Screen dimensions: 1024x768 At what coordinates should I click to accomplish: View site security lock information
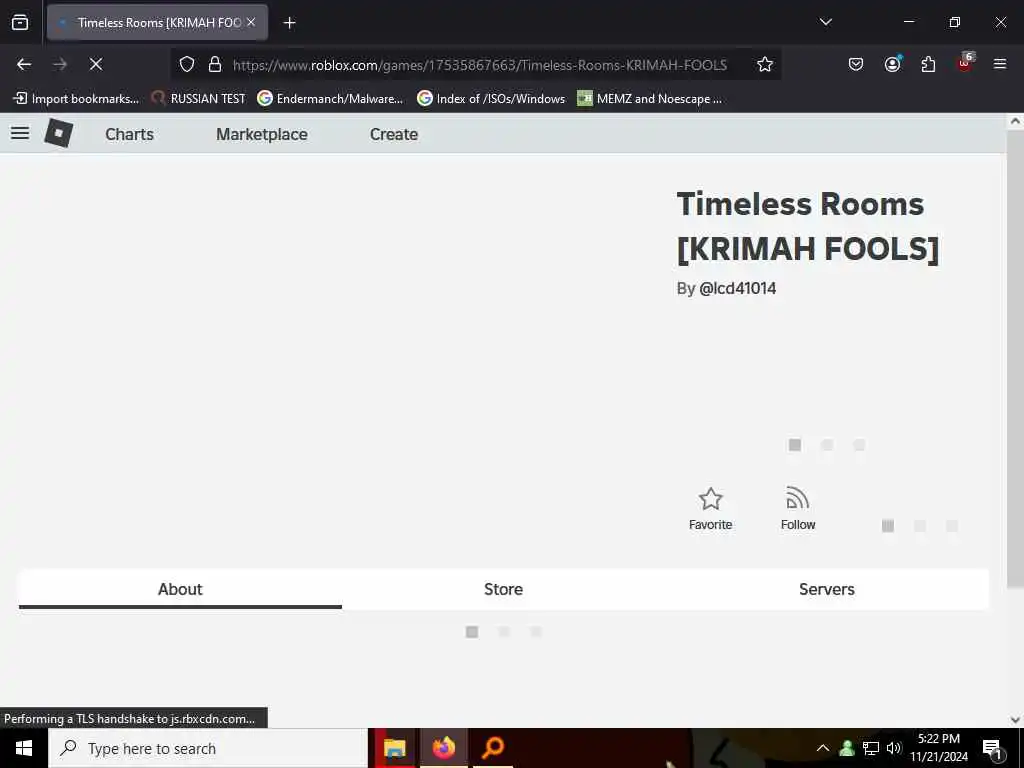214,64
